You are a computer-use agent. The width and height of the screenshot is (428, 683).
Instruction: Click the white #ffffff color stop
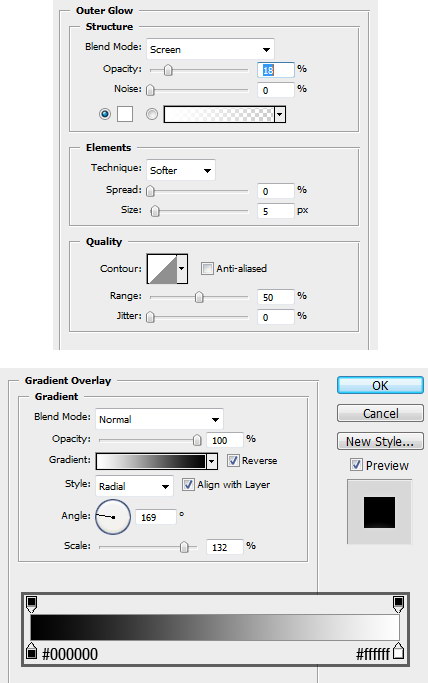pos(398,651)
